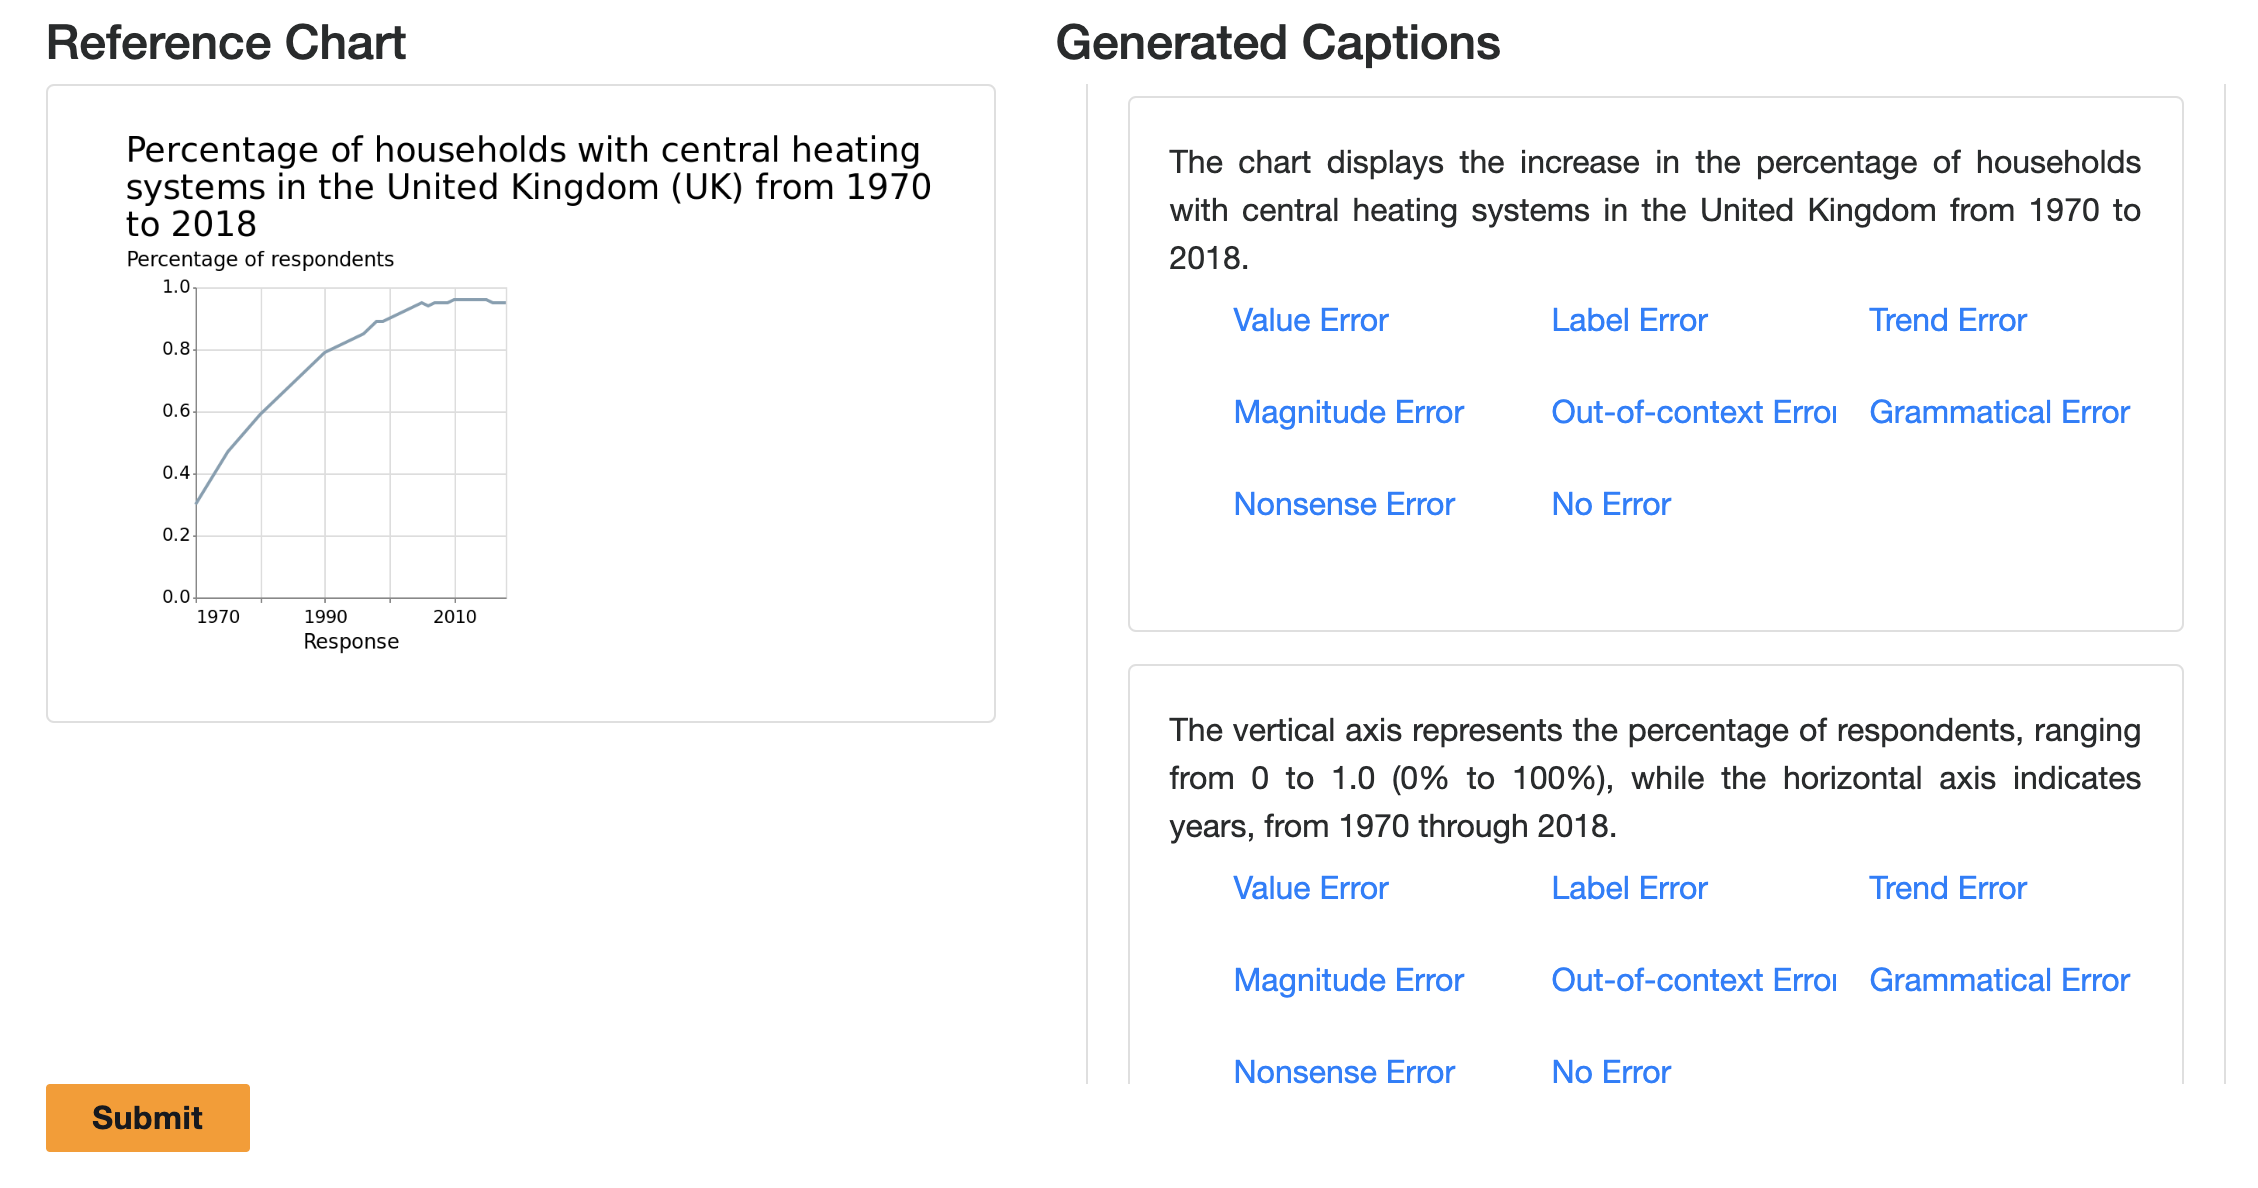Click the caption text about increasing households
This screenshot has width=2258, height=1188.
click(1654, 210)
